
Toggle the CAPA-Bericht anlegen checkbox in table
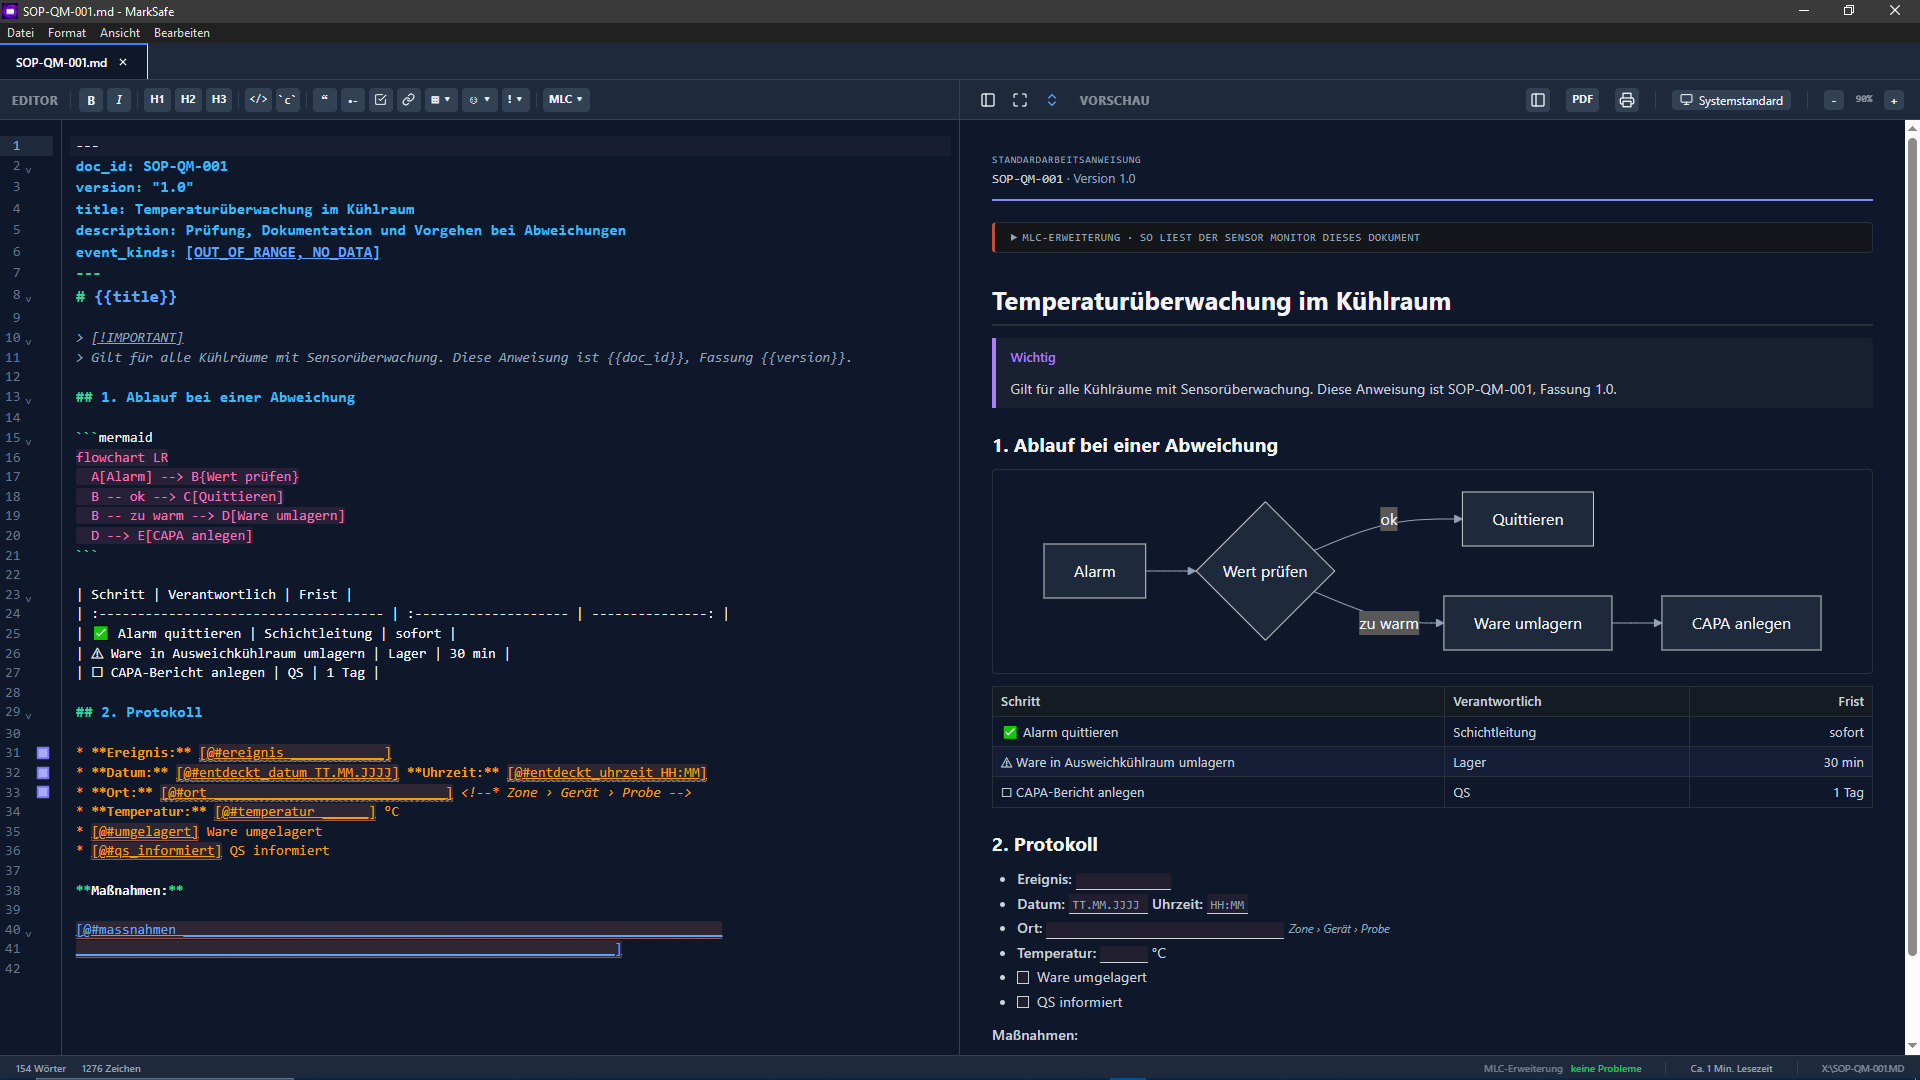point(1007,793)
